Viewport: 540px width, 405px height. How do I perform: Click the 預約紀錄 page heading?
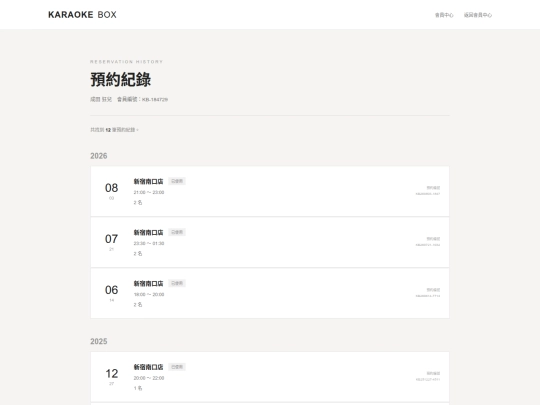[121, 79]
